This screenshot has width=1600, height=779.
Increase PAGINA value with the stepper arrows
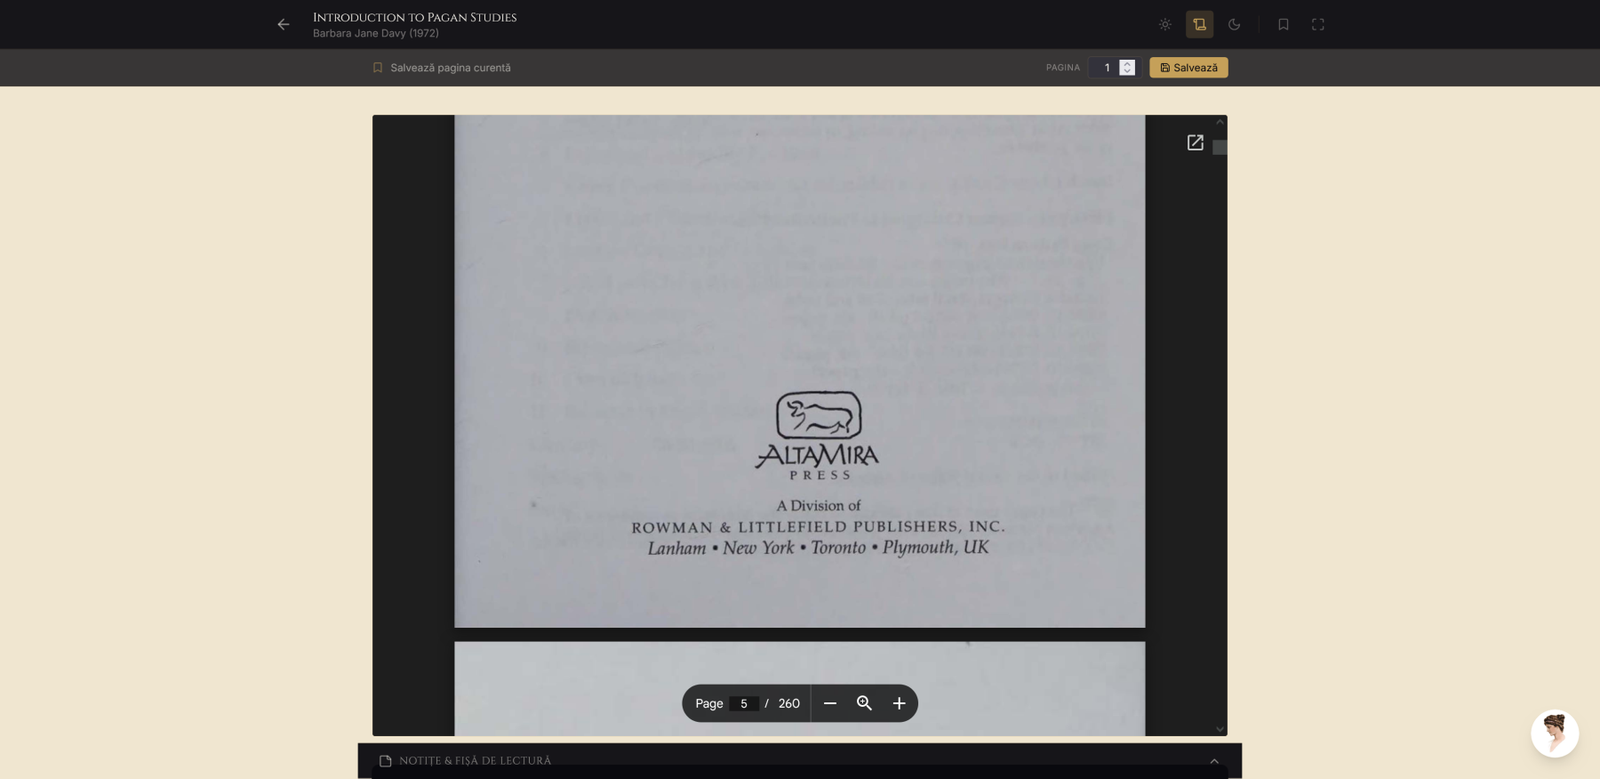coord(1127,63)
